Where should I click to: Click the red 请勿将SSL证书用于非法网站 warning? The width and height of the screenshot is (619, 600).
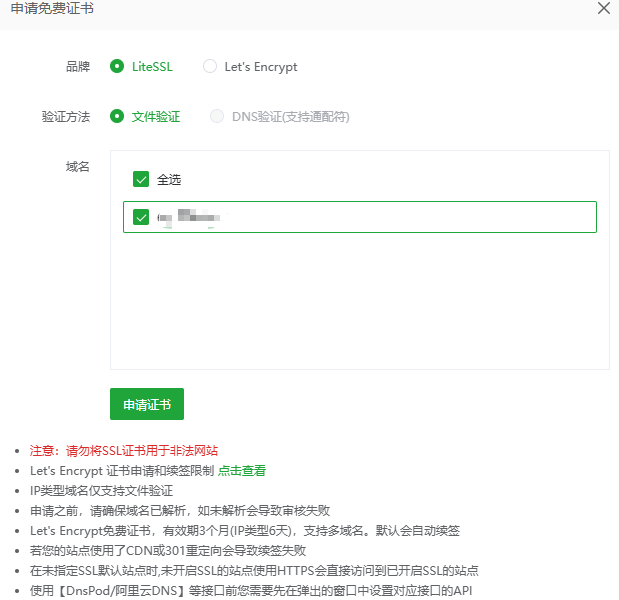click(x=124, y=450)
